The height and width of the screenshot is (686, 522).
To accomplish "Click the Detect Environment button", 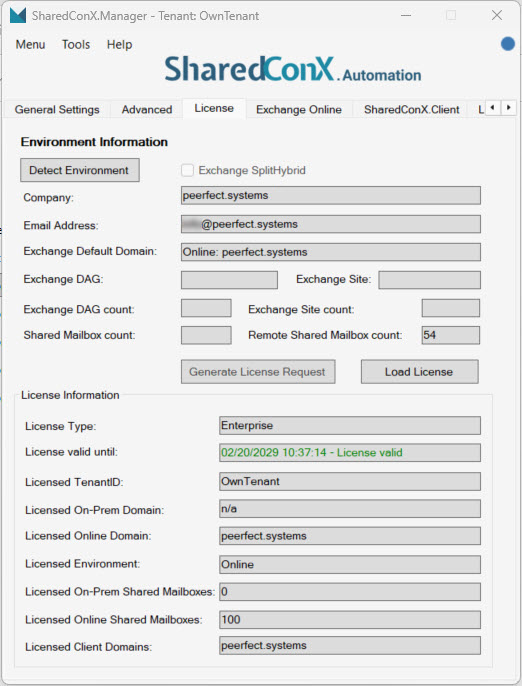I will pos(80,170).
